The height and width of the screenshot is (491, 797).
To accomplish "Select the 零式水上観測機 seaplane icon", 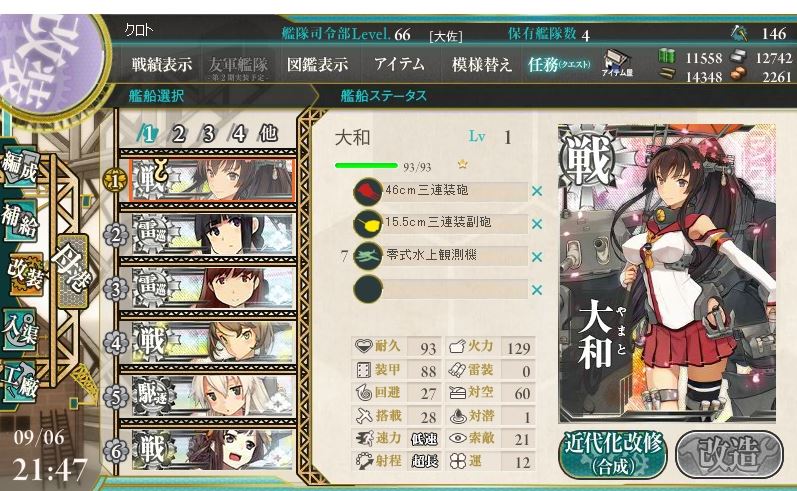I will click(367, 256).
